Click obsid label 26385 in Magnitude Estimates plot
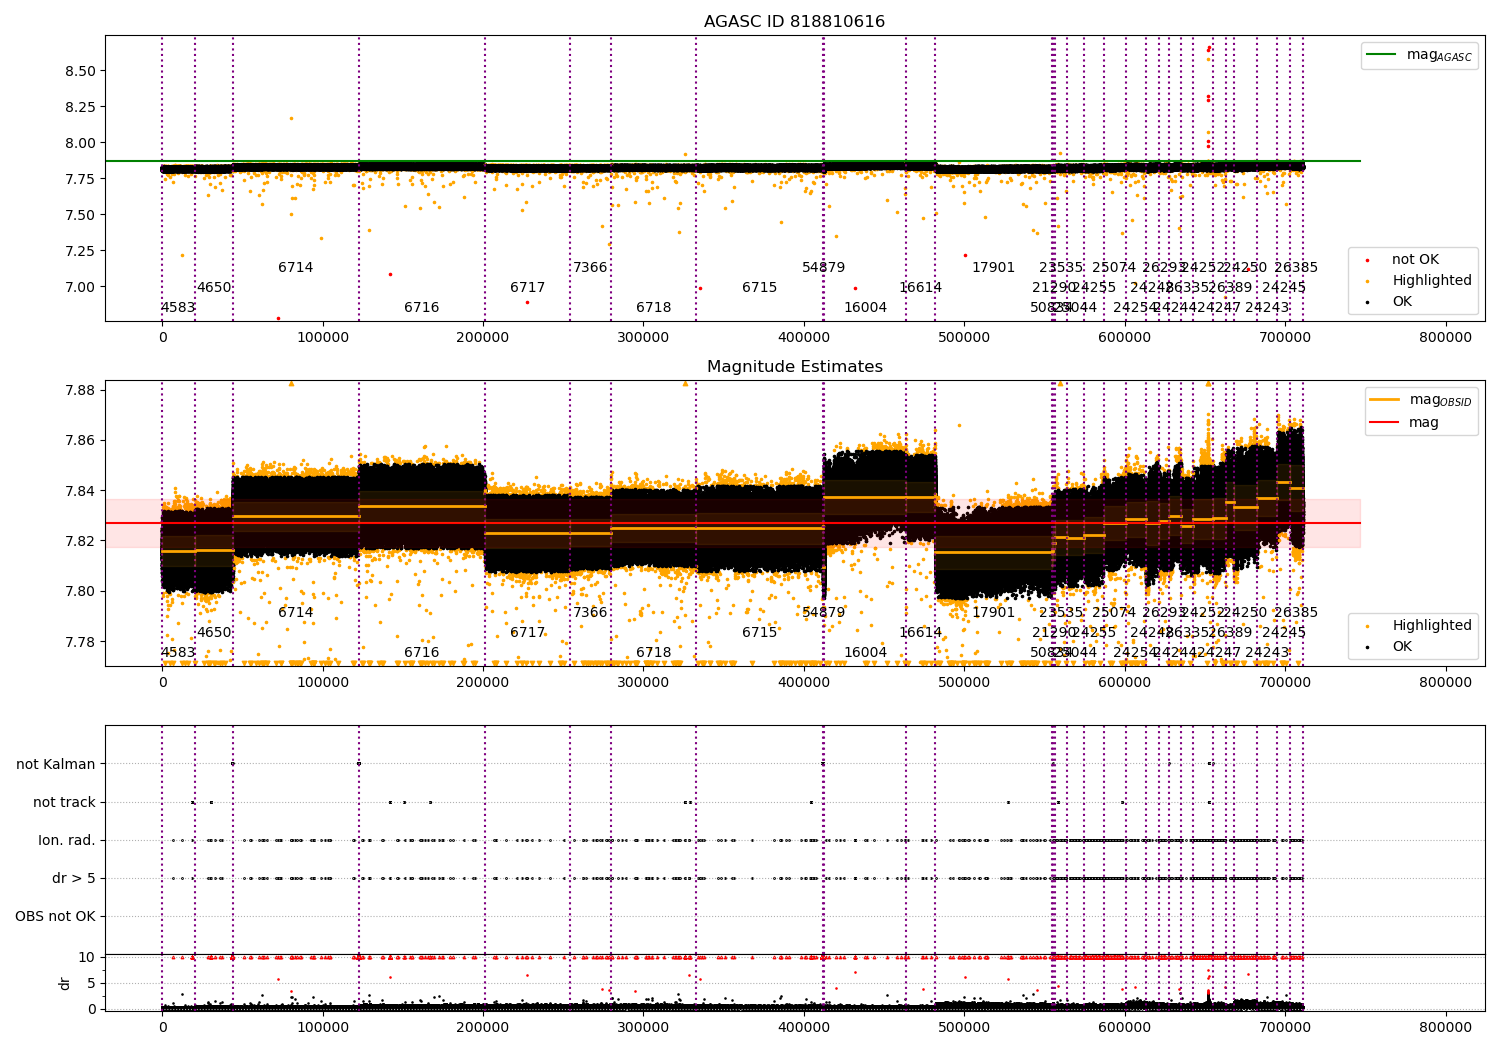Image resolution: width=1500 pixels, height=1050 pixels. coord(1296,613)
